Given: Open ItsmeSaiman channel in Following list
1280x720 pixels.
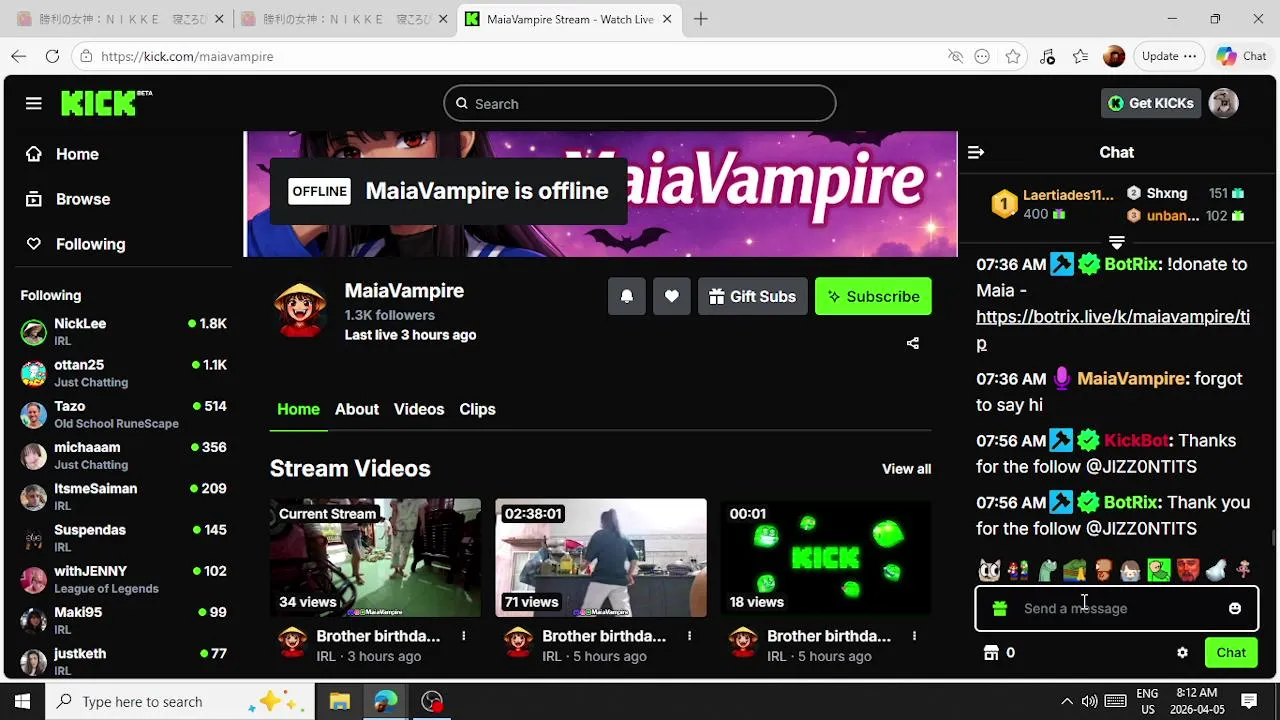Looking at the screenshot, I should click(x=124, y=496).
